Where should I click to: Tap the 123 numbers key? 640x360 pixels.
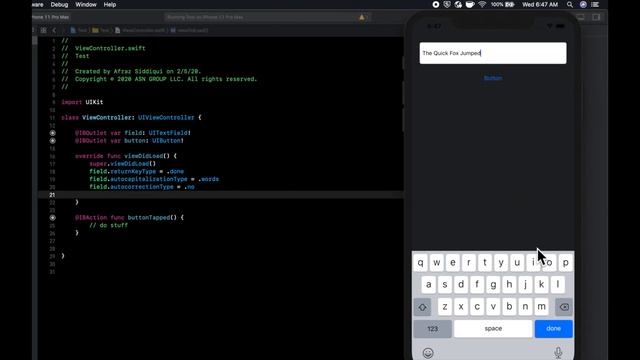pyautogui.click(x=433, y=329)
